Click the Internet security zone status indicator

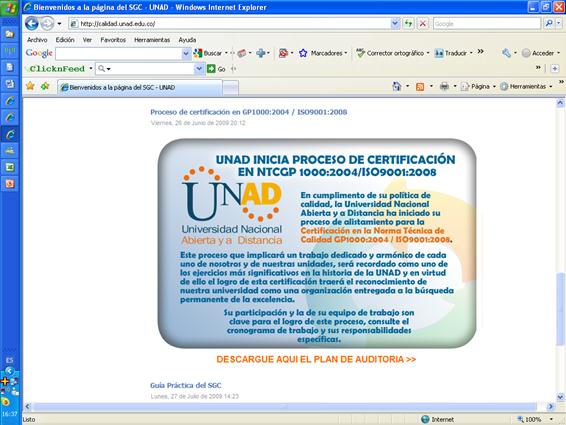click(x=437, y=419)
